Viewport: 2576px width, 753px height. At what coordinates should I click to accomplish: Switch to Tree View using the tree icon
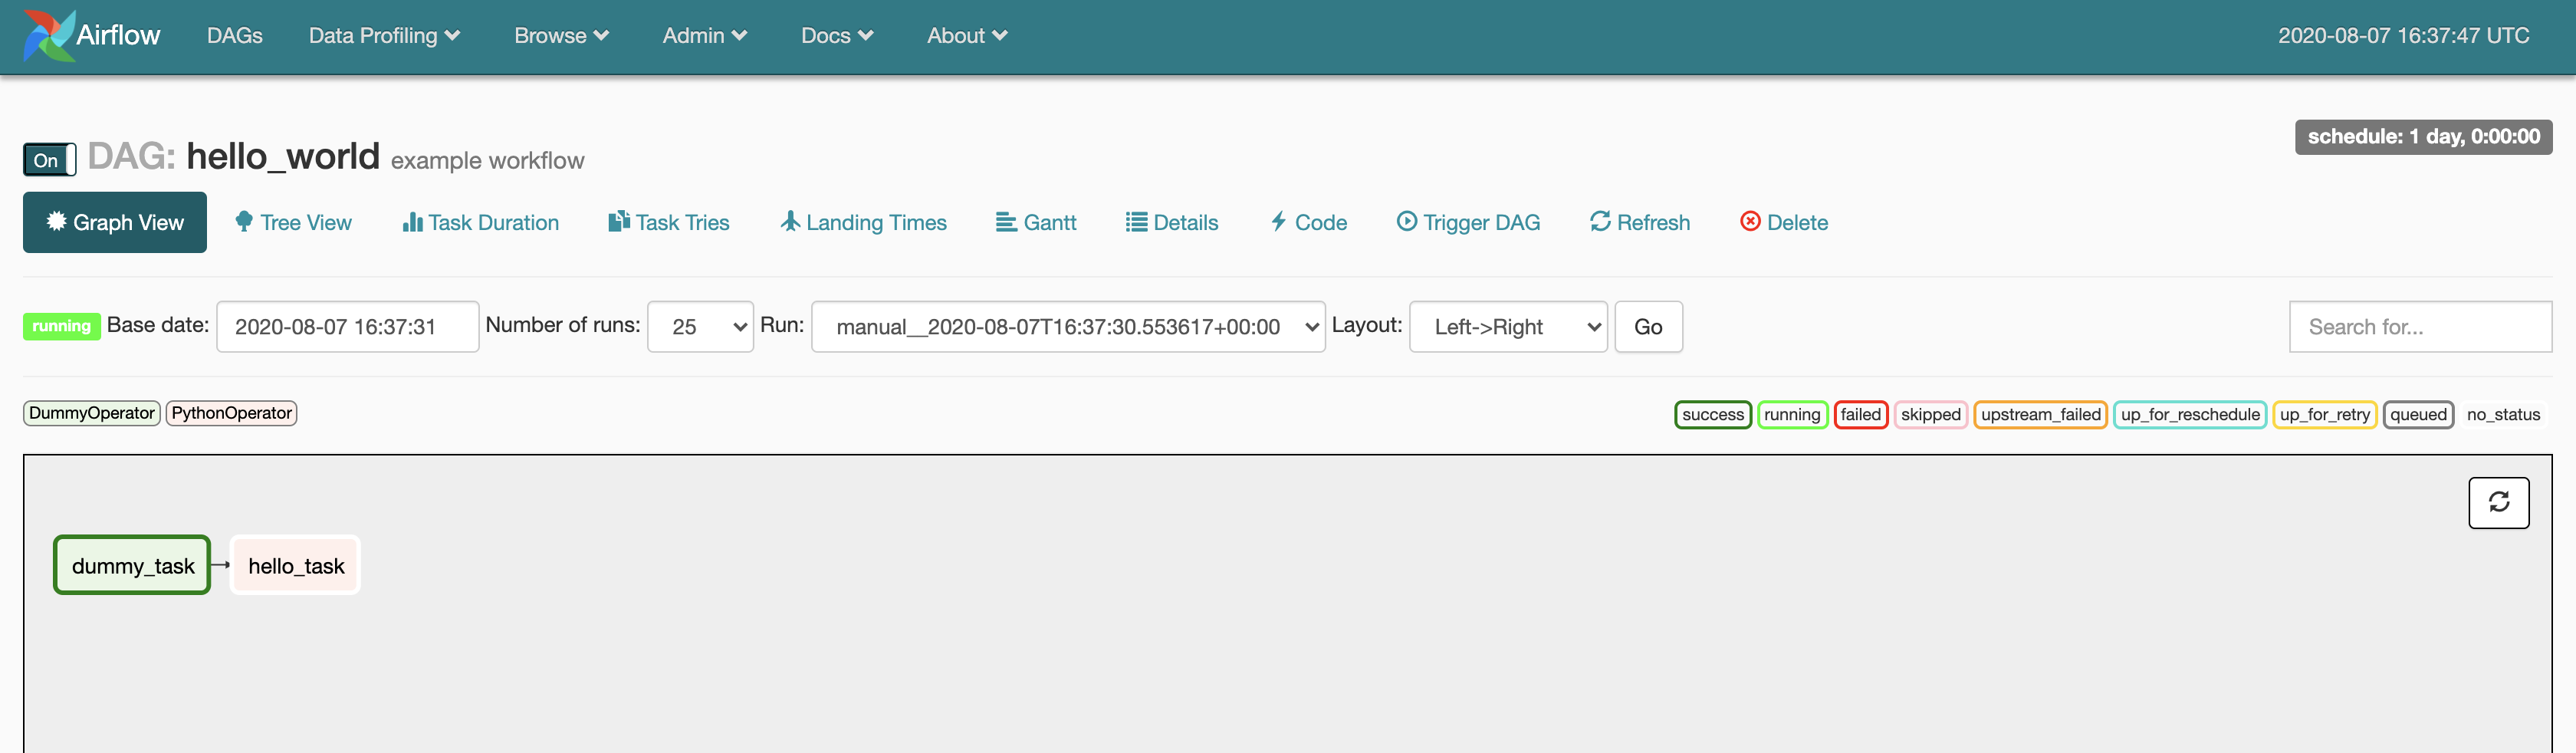coord(243,221)
